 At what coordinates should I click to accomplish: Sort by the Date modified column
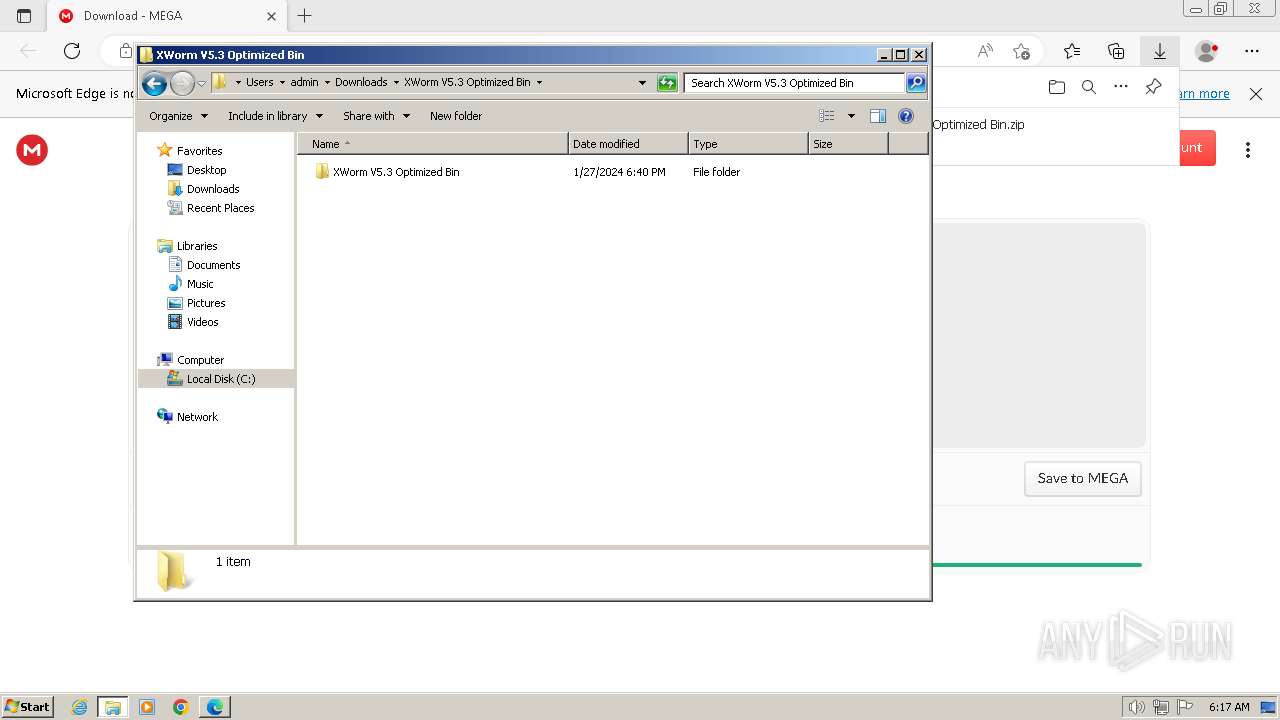coord(628,144)
